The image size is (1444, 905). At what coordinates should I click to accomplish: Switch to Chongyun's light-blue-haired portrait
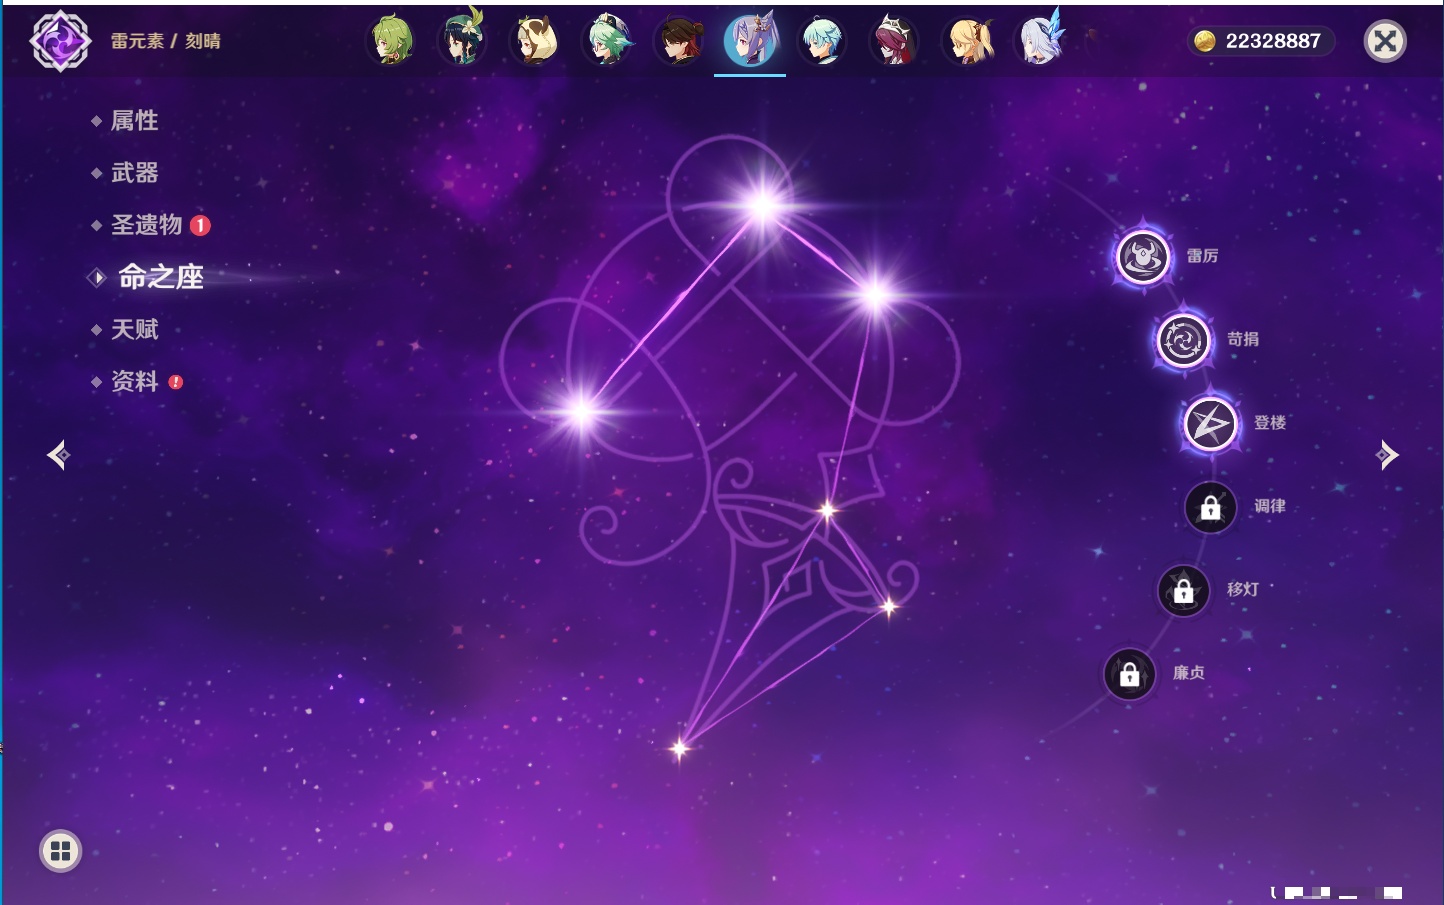pos(822,41)
